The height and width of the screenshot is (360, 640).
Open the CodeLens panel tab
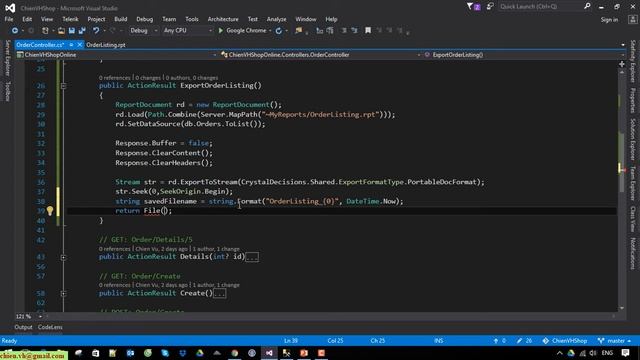50,327
